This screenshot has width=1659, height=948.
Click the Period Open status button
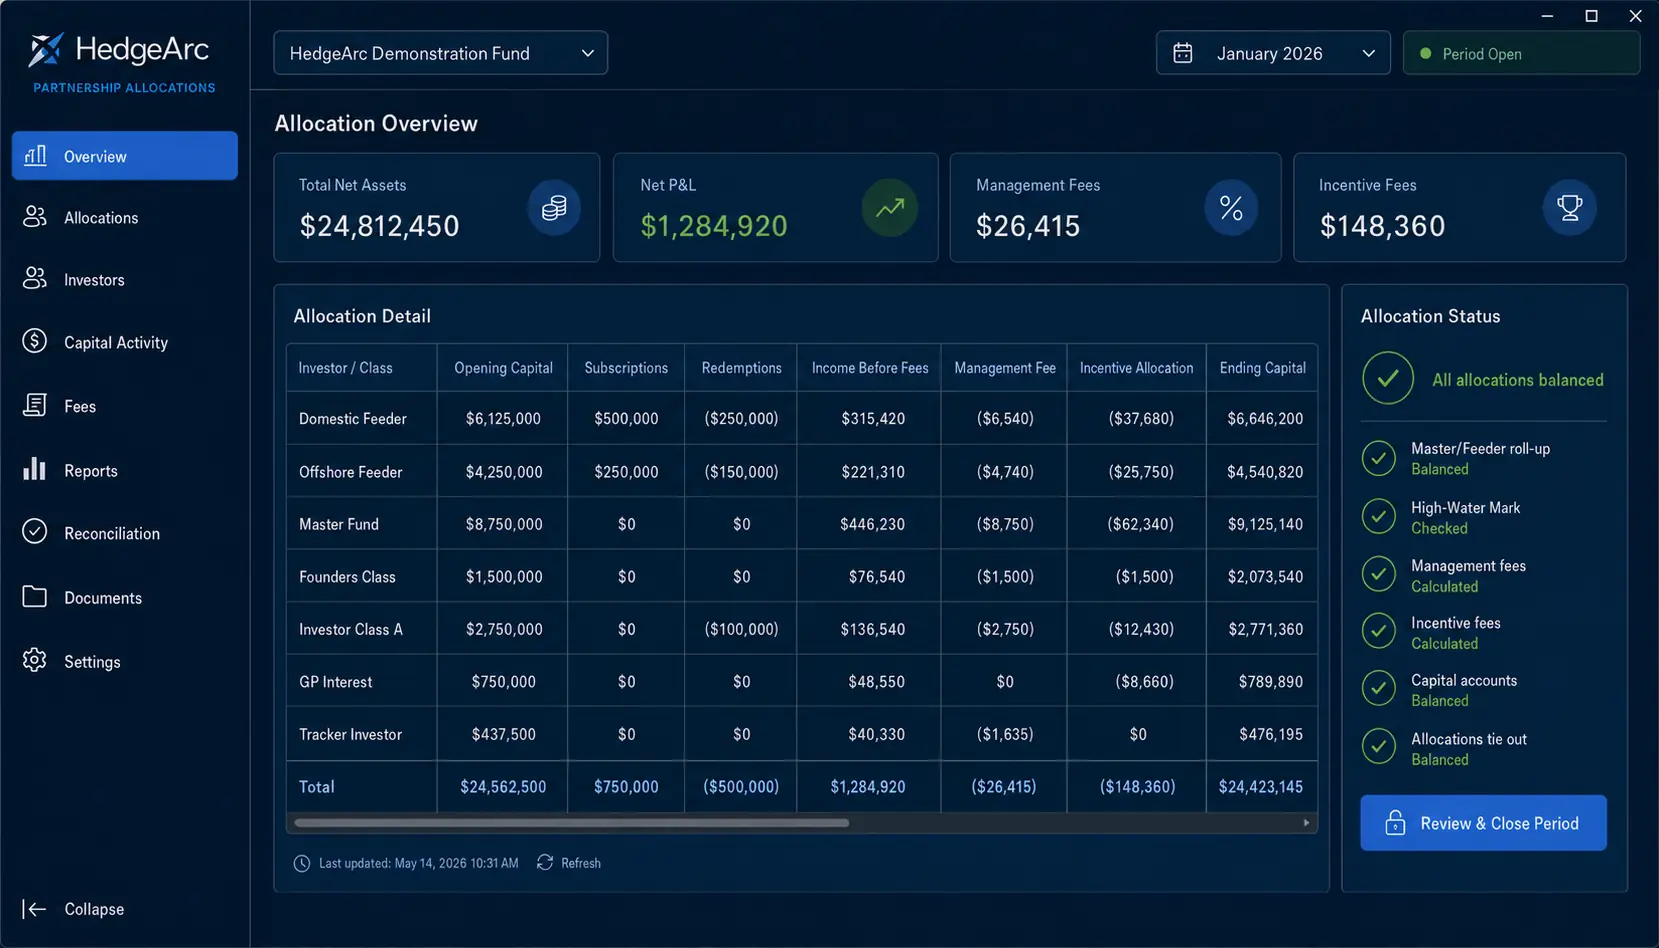click(x=1521, y=53)
